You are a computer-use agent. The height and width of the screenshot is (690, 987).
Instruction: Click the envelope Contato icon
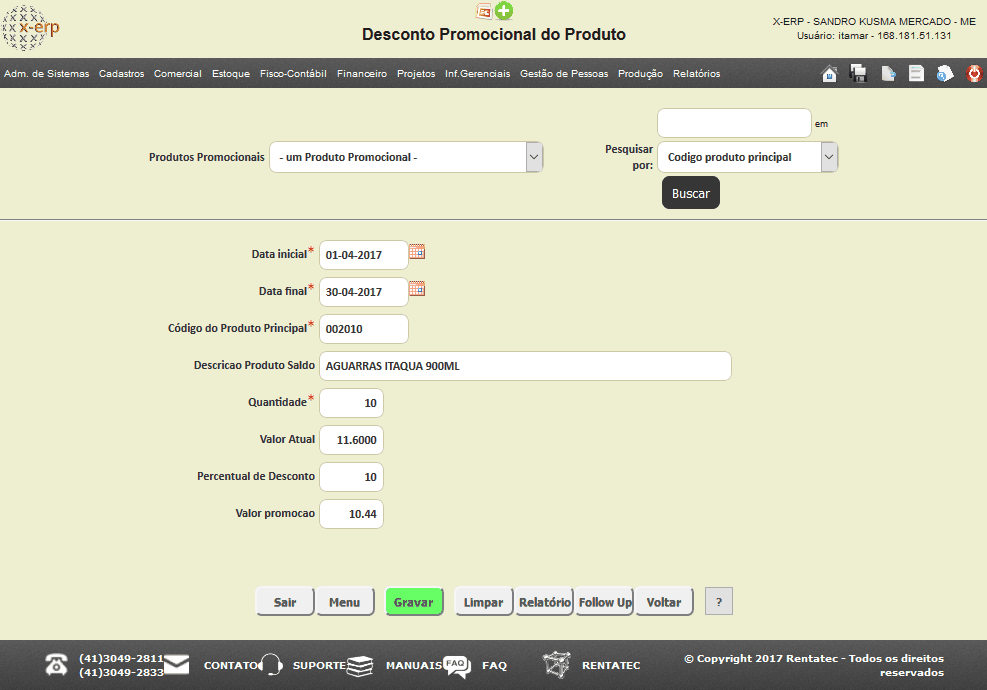click(176, 665)
